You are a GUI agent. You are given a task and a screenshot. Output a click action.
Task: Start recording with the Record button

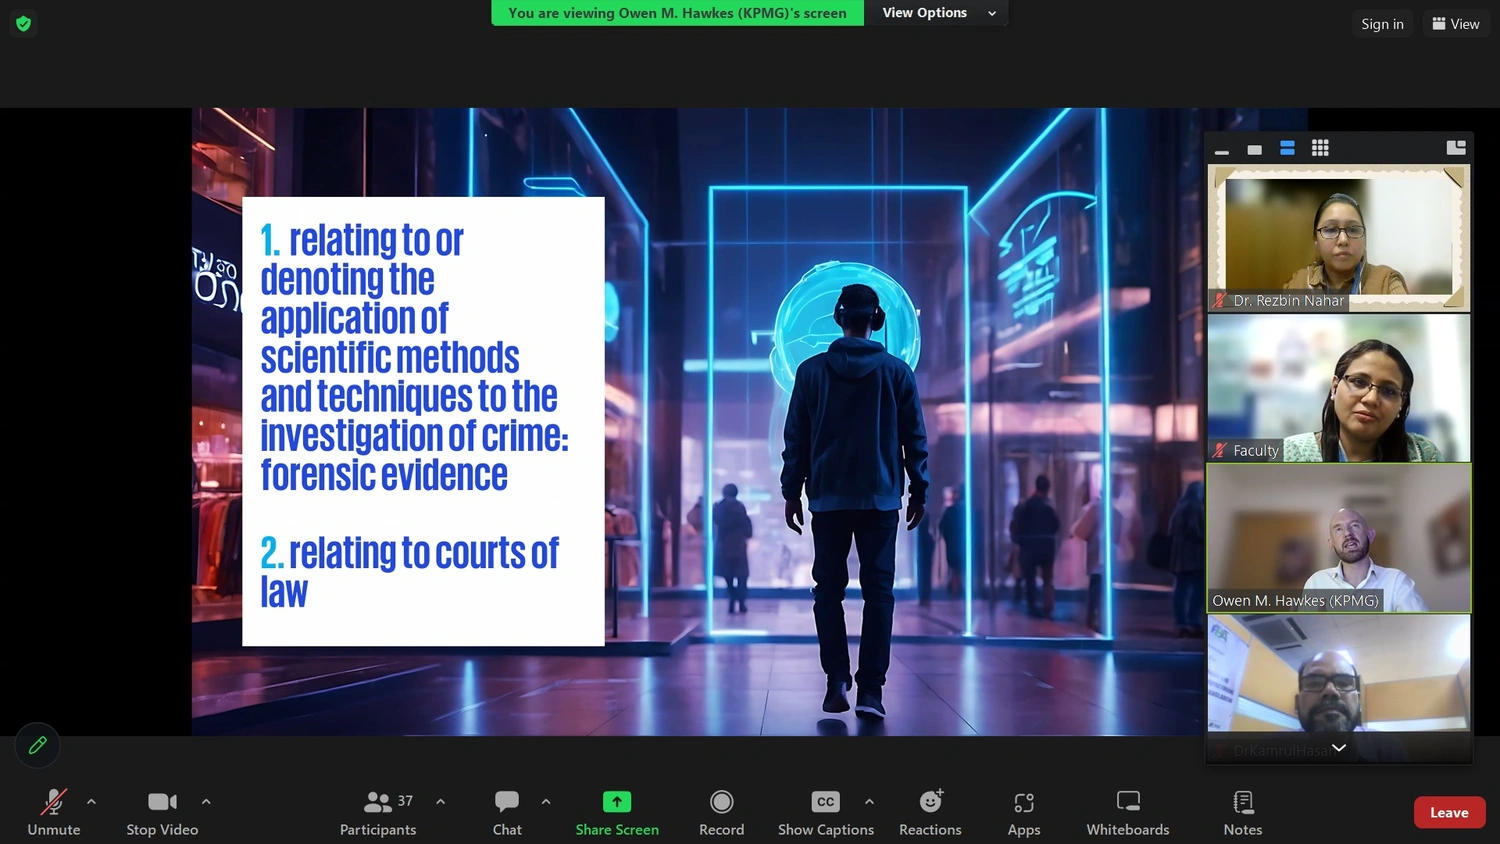(721, 812)
